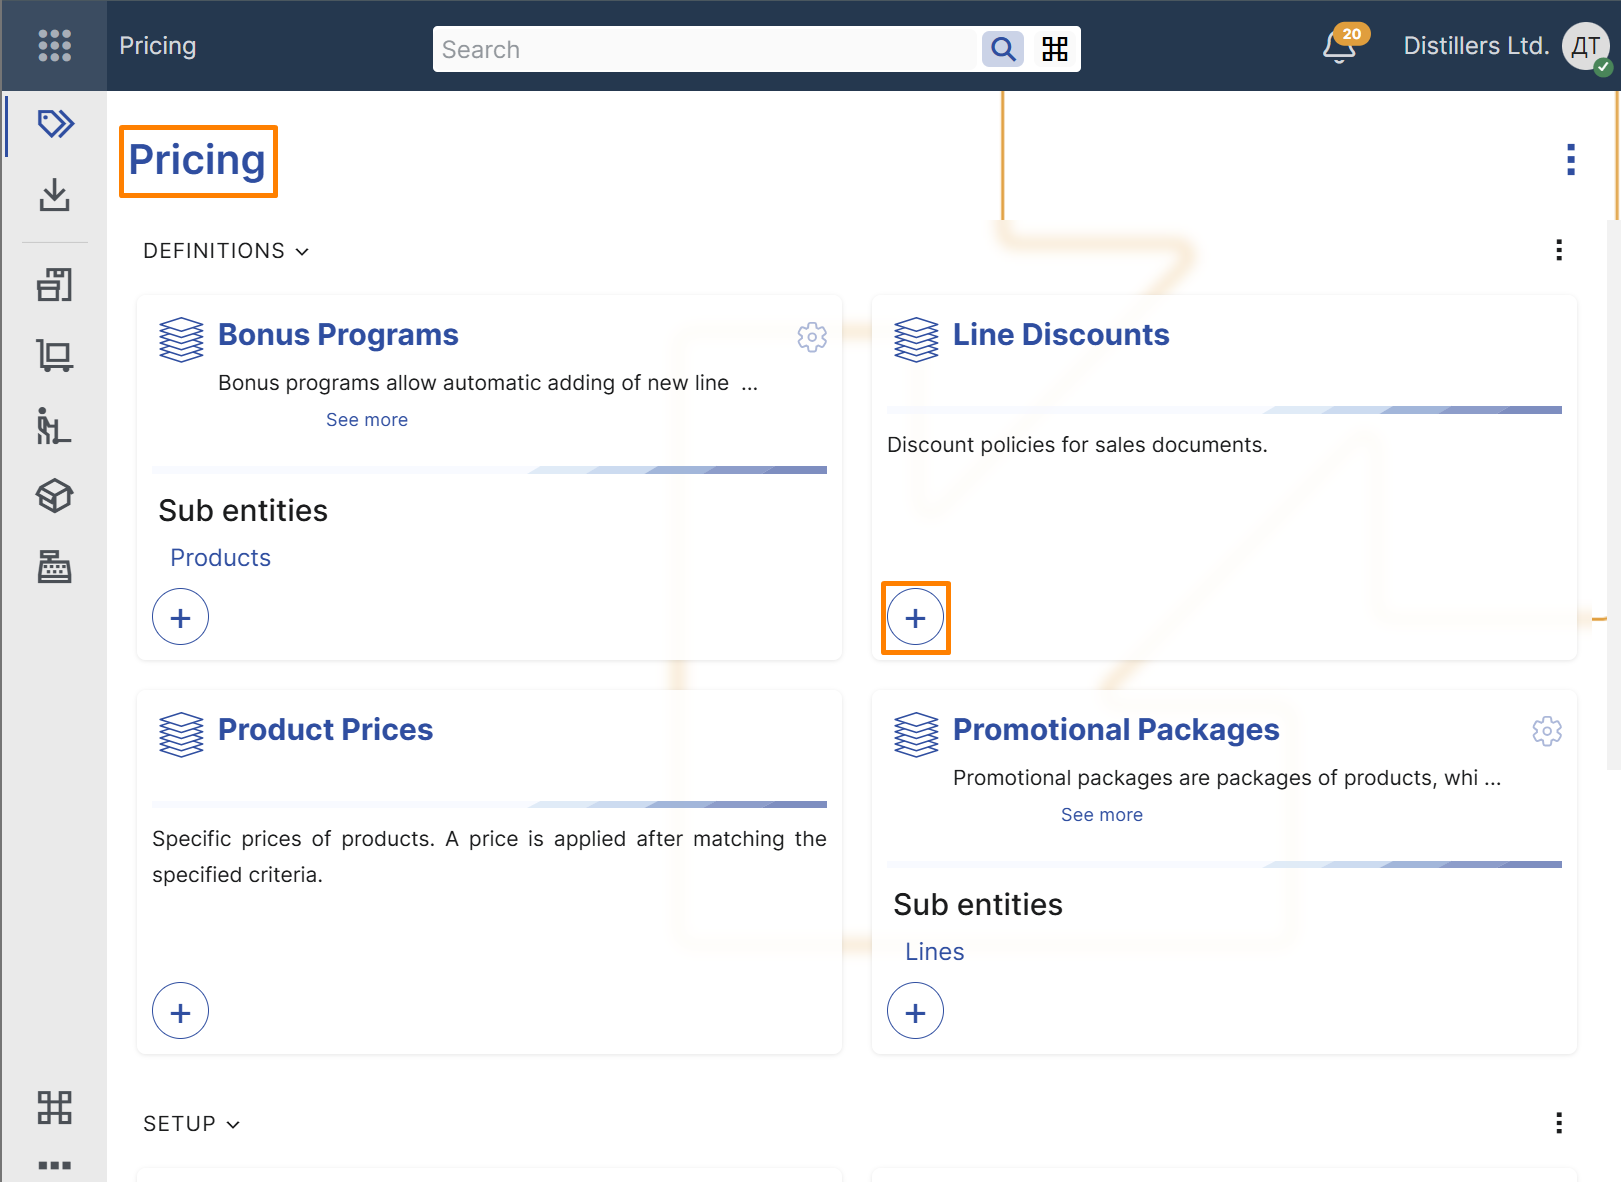Click the magnifier search button

coord(1003,49)
